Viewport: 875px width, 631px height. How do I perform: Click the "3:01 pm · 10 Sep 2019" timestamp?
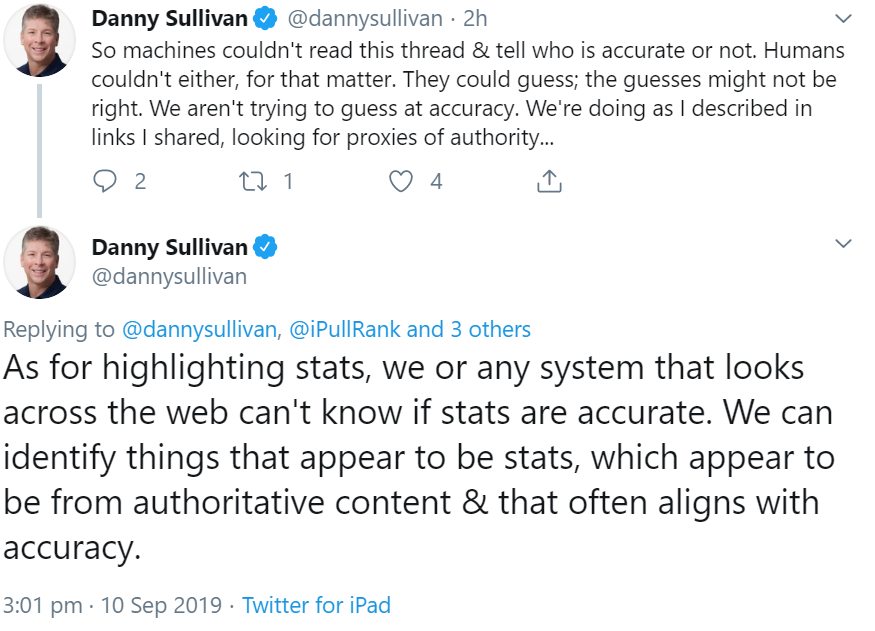tap(112, 605)
